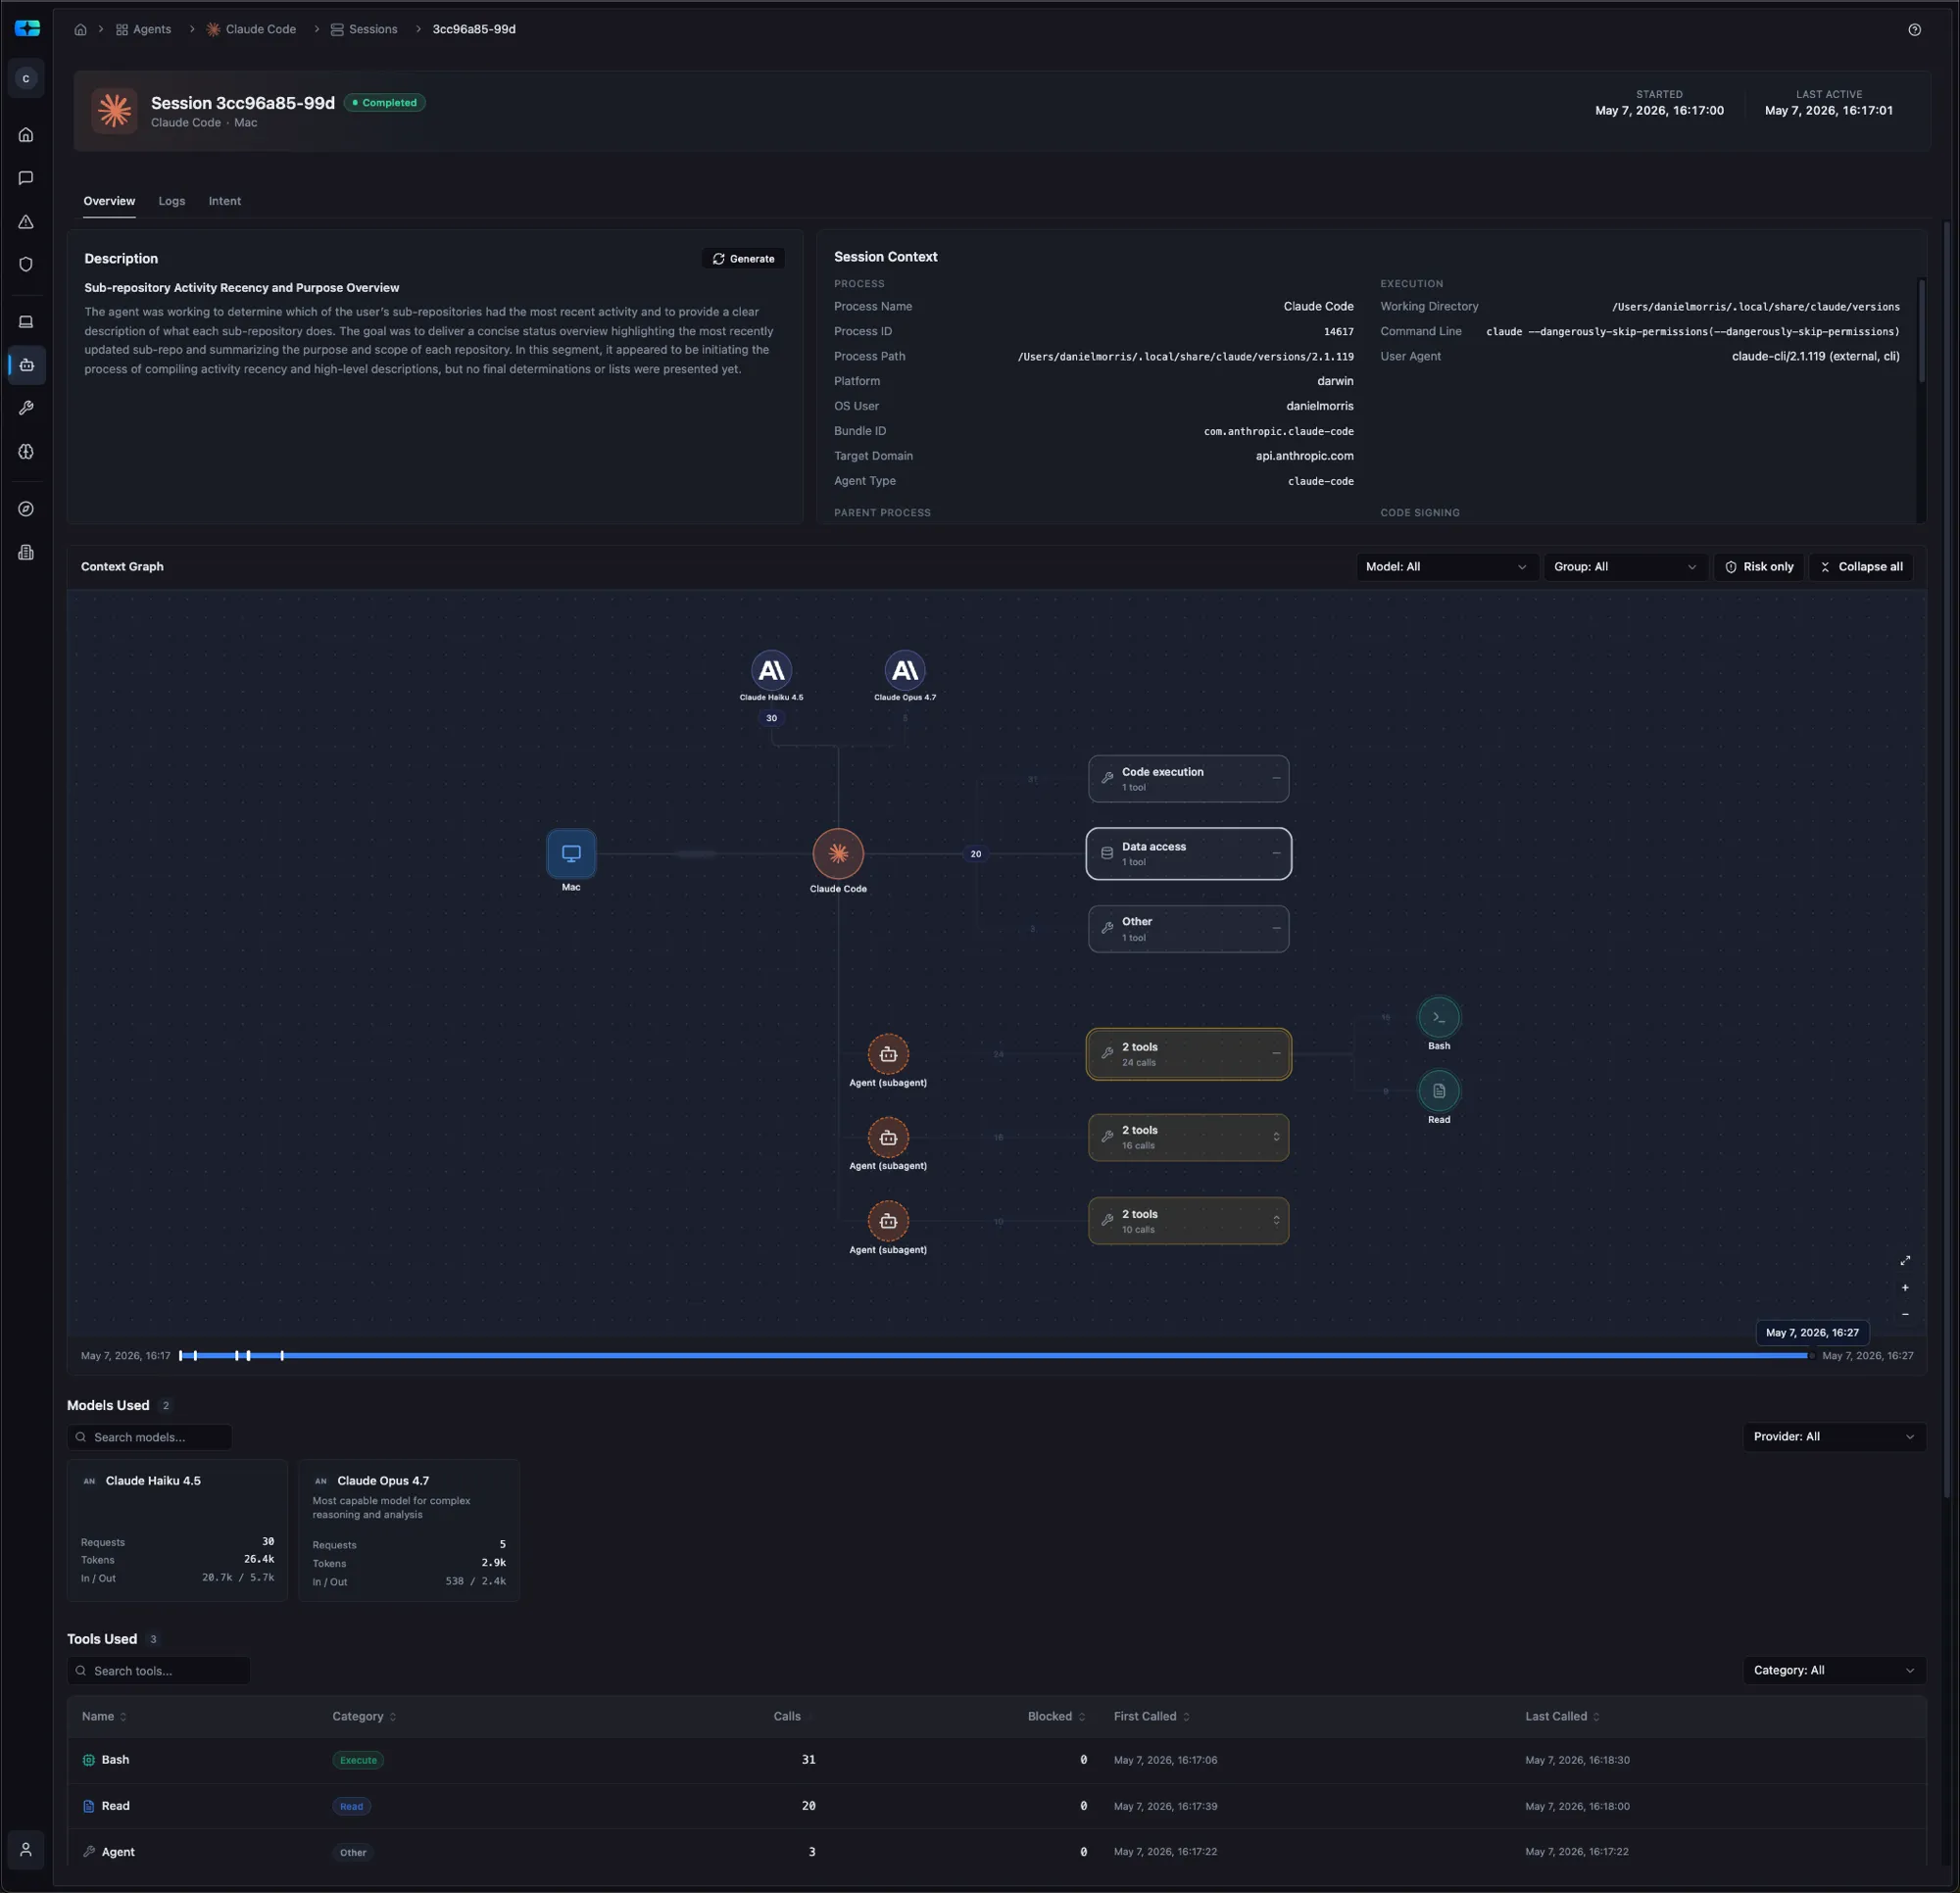Open the user profile icon at sidebar bottom
Screen dimensions: 1960x1893
26,1849
